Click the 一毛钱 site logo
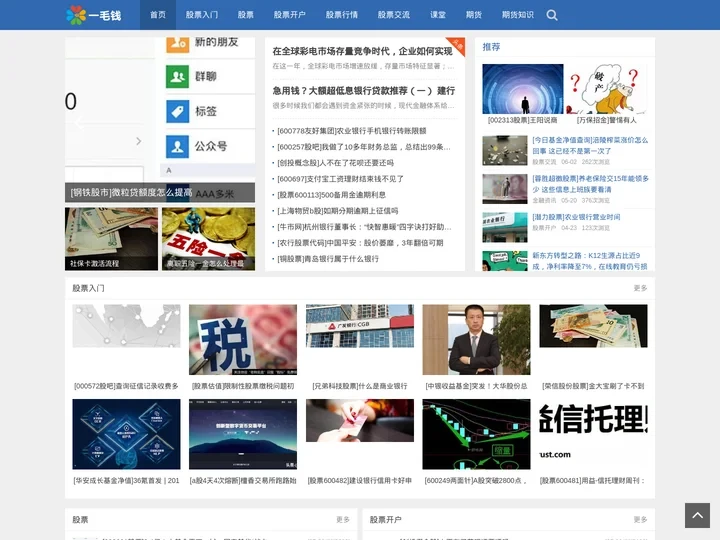The width and height of the screenshot is (720, 540). (94, 15)
